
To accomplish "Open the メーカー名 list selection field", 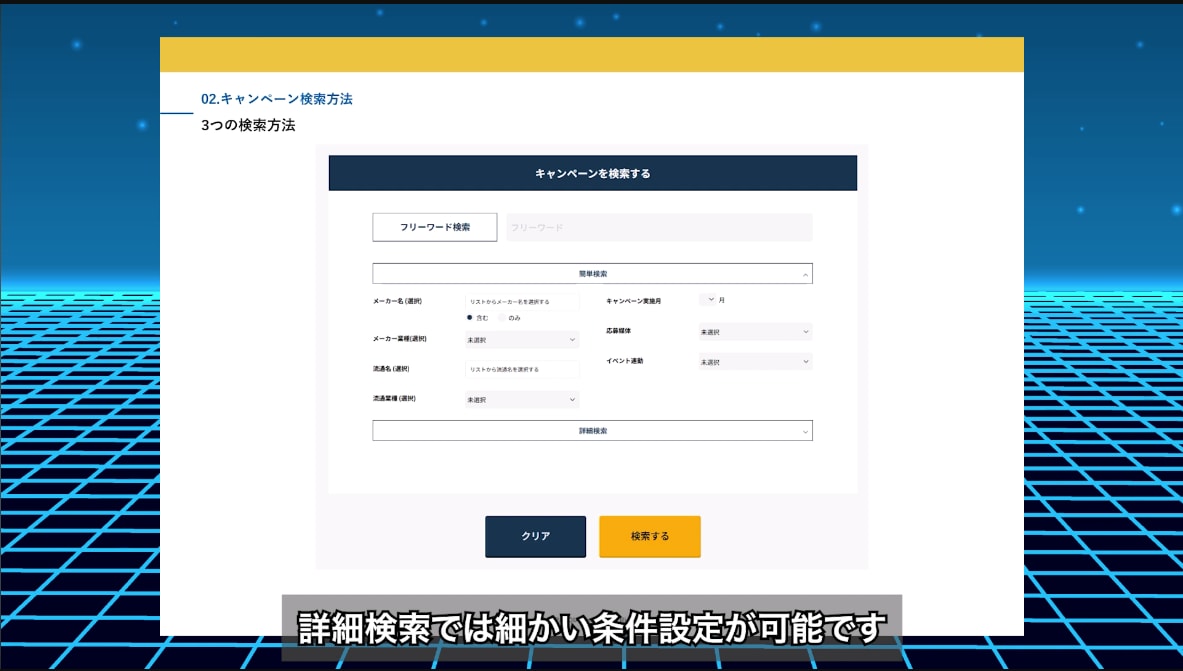I will point(522,301).
